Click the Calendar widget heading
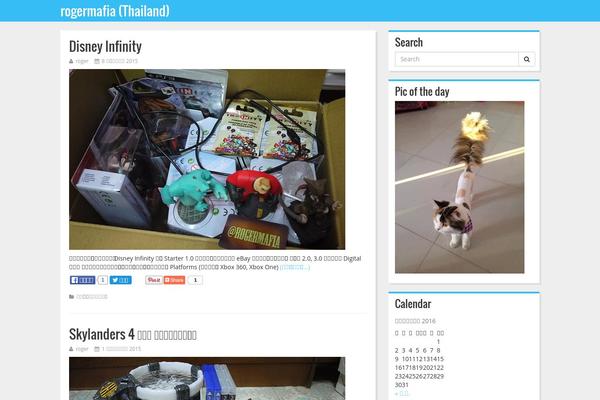This screenshot has height=400, width=600. (413, 304)
